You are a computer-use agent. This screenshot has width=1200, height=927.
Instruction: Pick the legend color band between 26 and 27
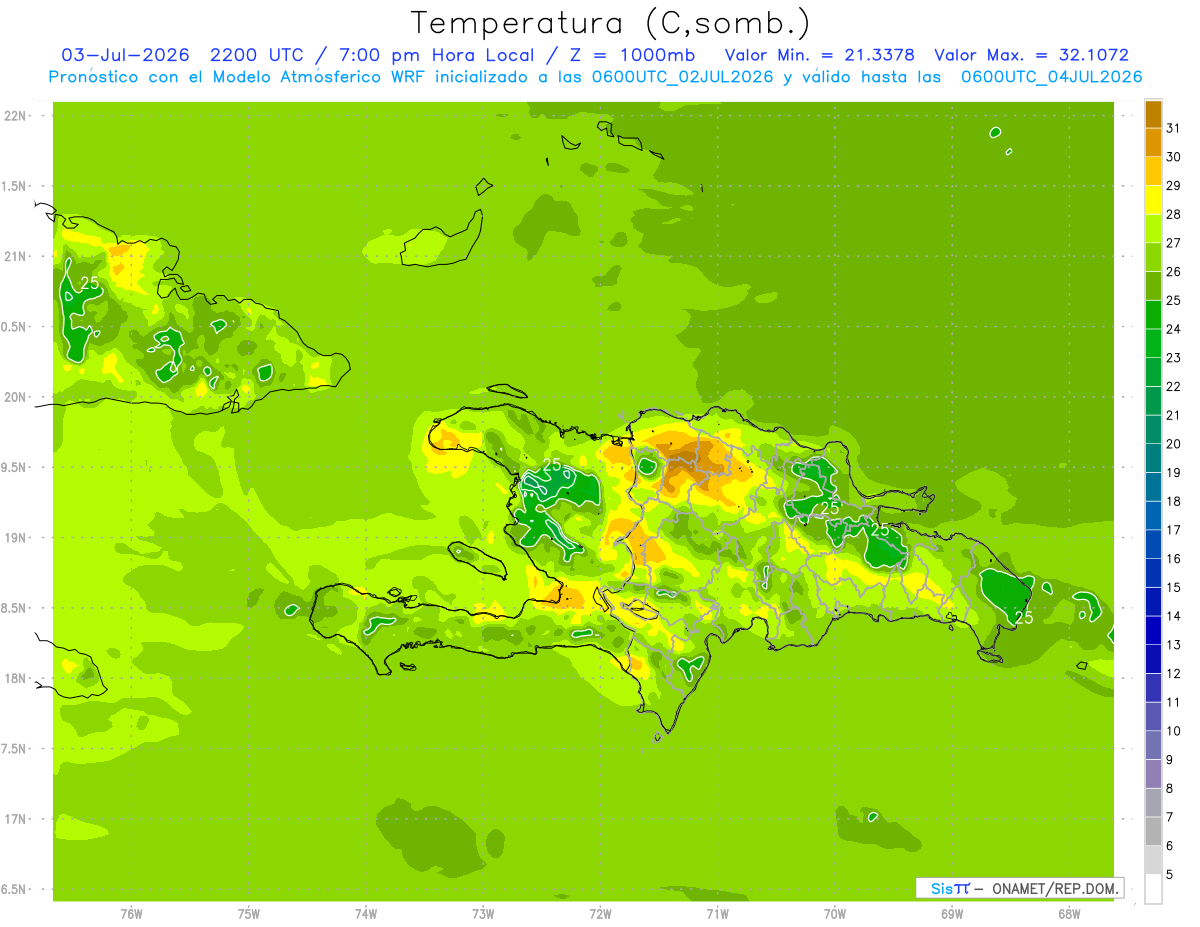coord(1153,257)
